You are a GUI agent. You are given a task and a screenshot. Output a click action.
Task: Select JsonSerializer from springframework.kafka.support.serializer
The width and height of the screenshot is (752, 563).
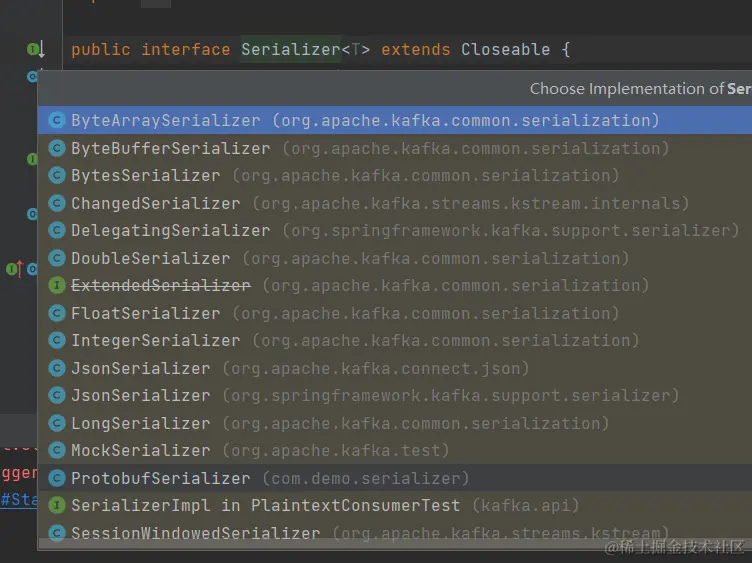(x=395, y=396)
